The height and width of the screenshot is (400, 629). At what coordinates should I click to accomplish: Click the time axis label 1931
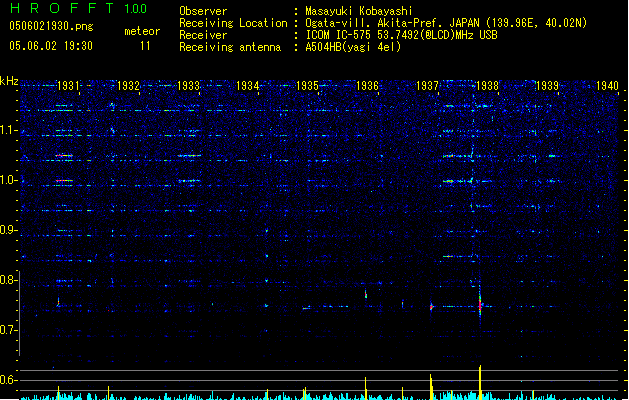coord(68,85)
